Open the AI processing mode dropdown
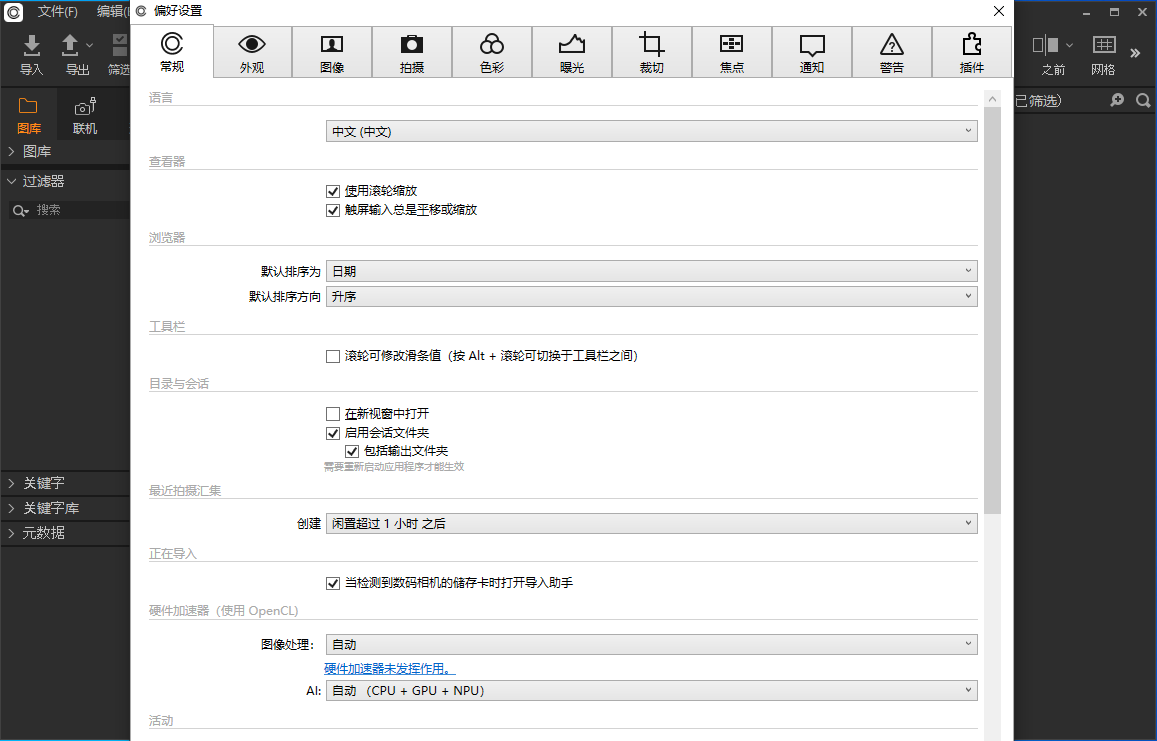The height and width of the screenshot is (741, 1157). point(651,690)
